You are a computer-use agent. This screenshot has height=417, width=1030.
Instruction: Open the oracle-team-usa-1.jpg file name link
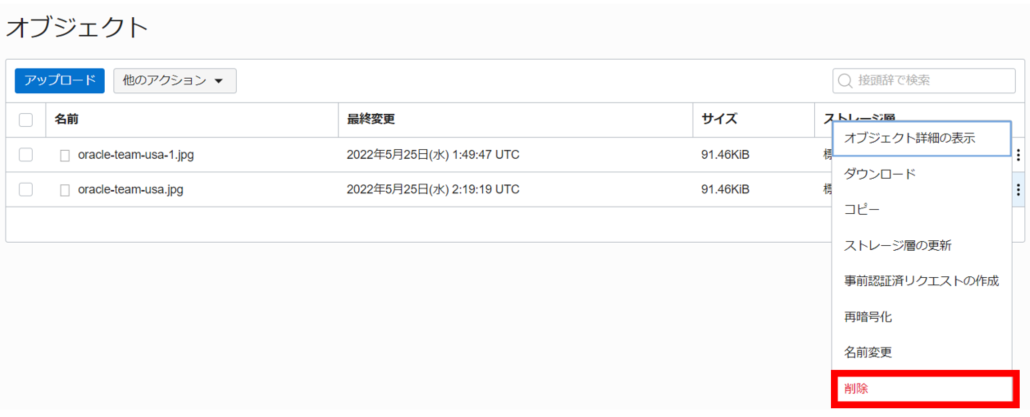(137, 155)
